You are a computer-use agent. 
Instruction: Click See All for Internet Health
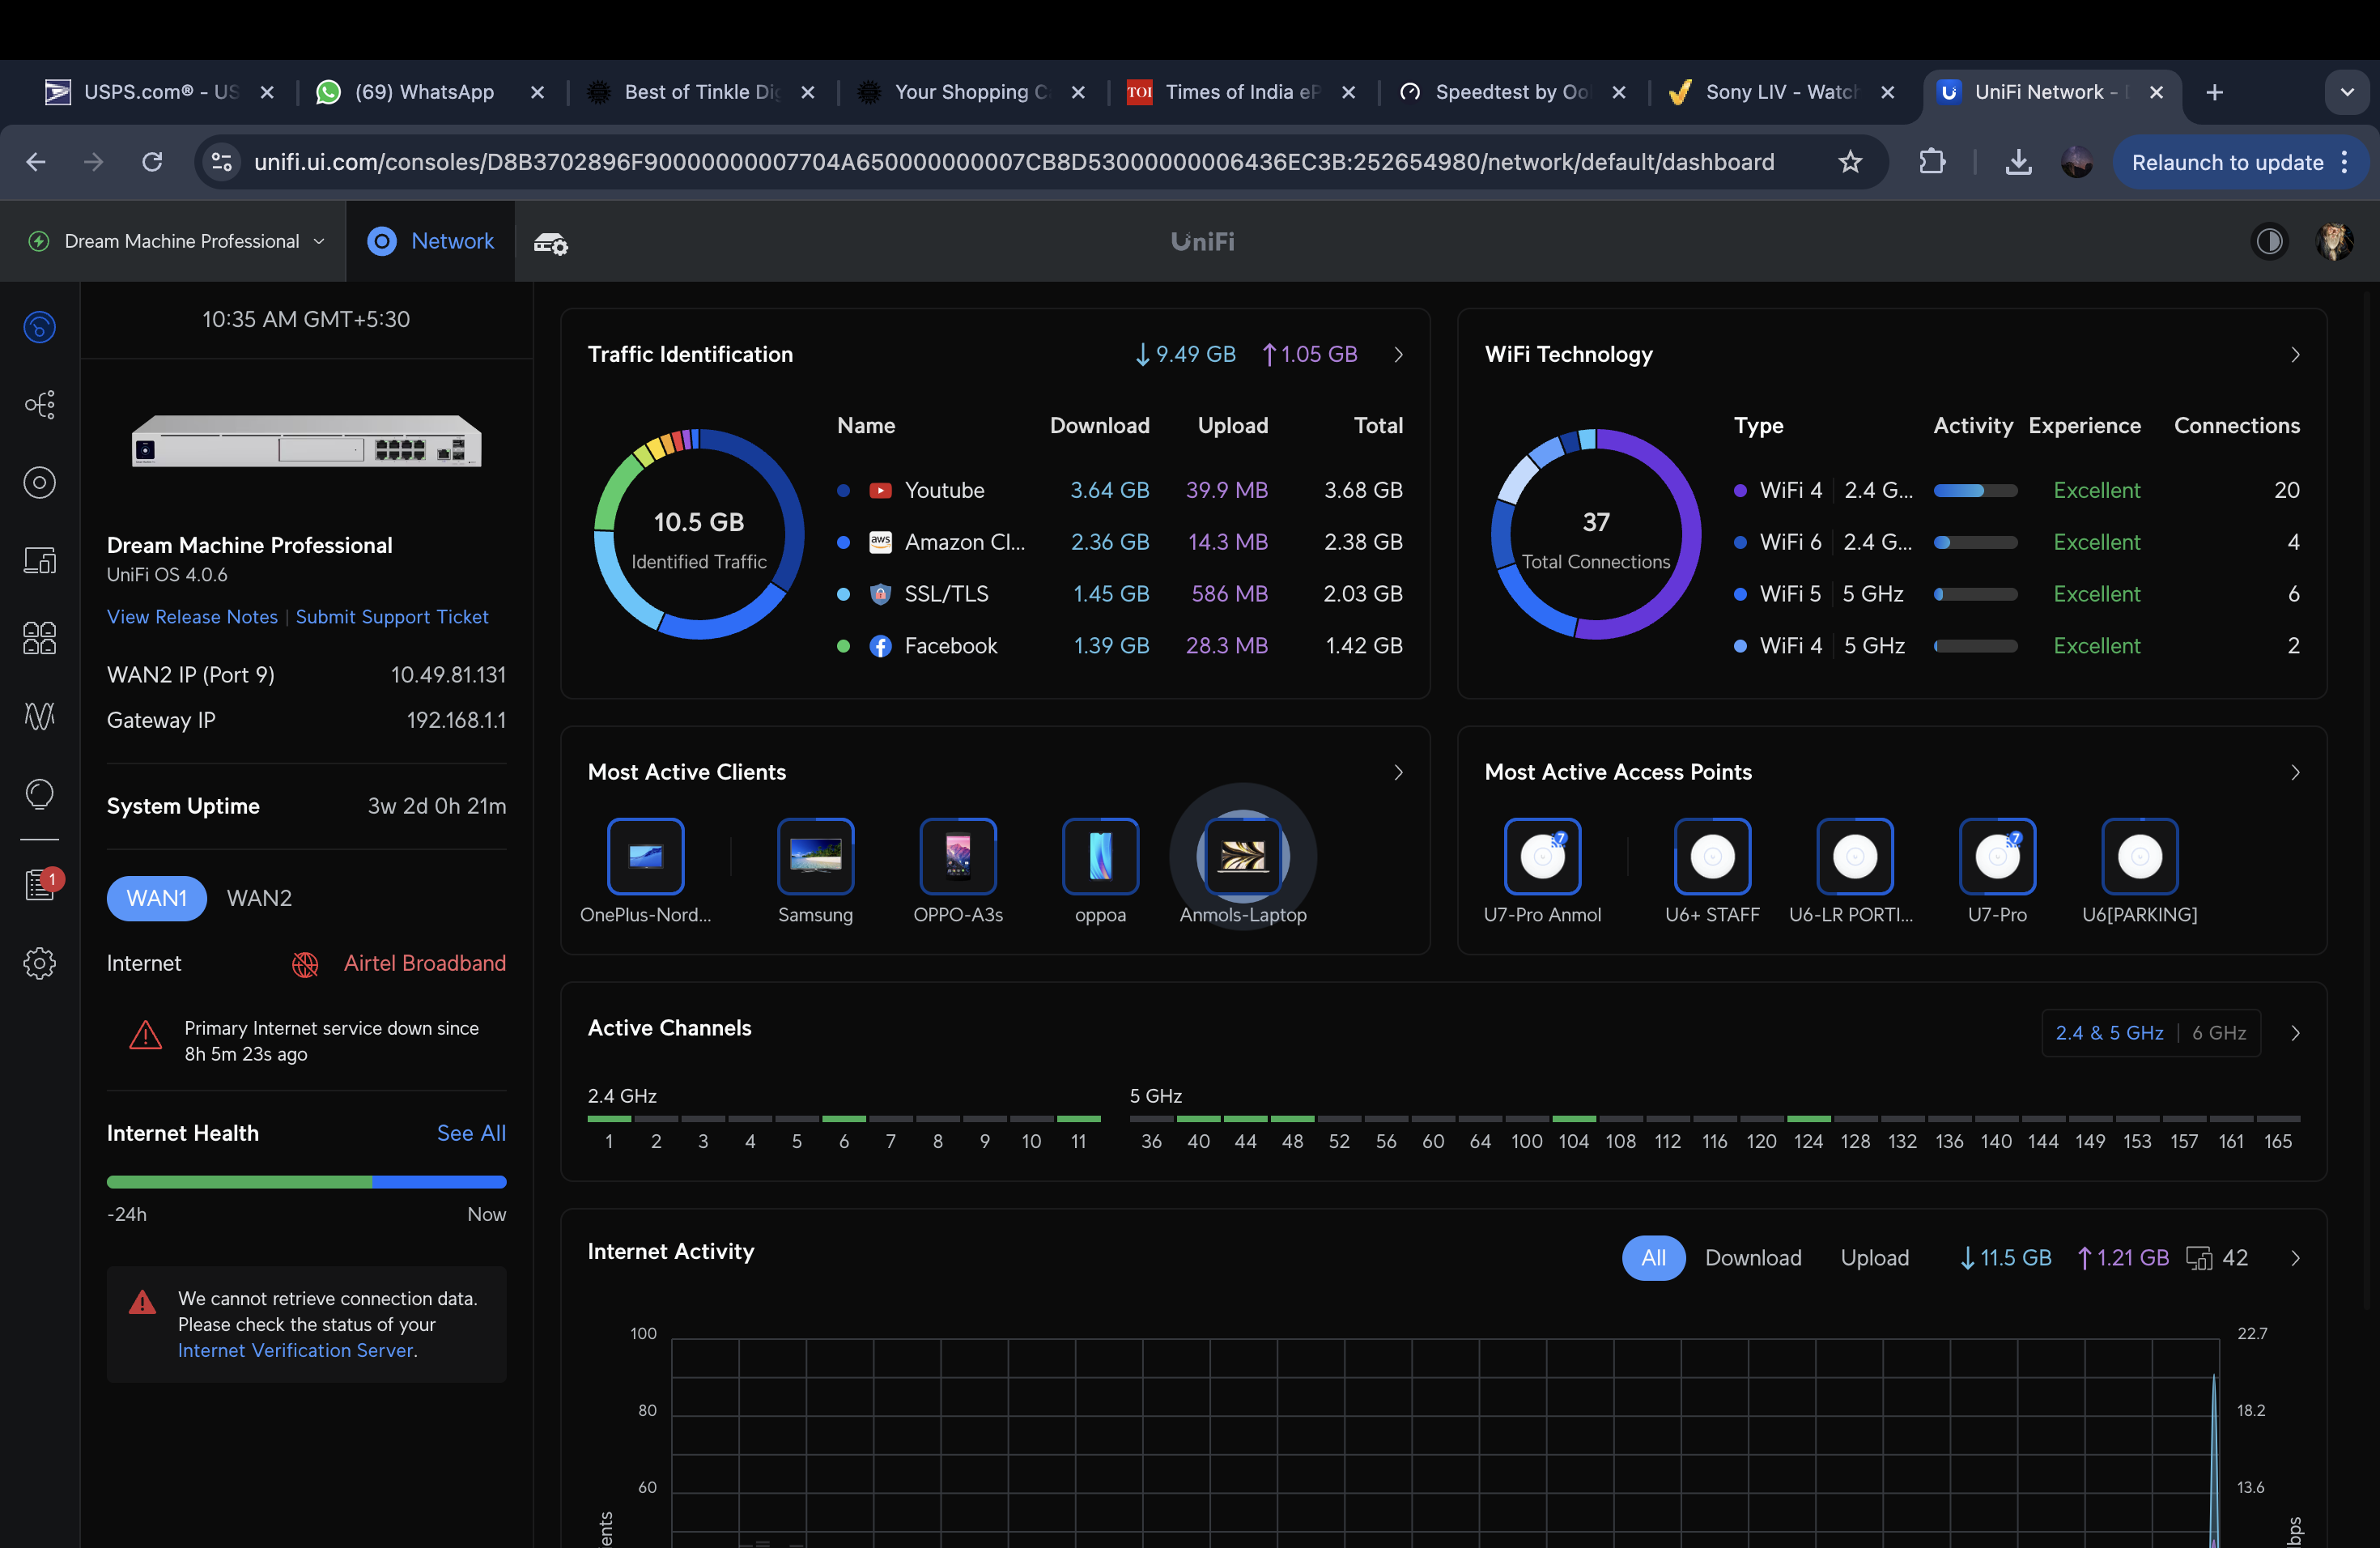(471, 1132)
